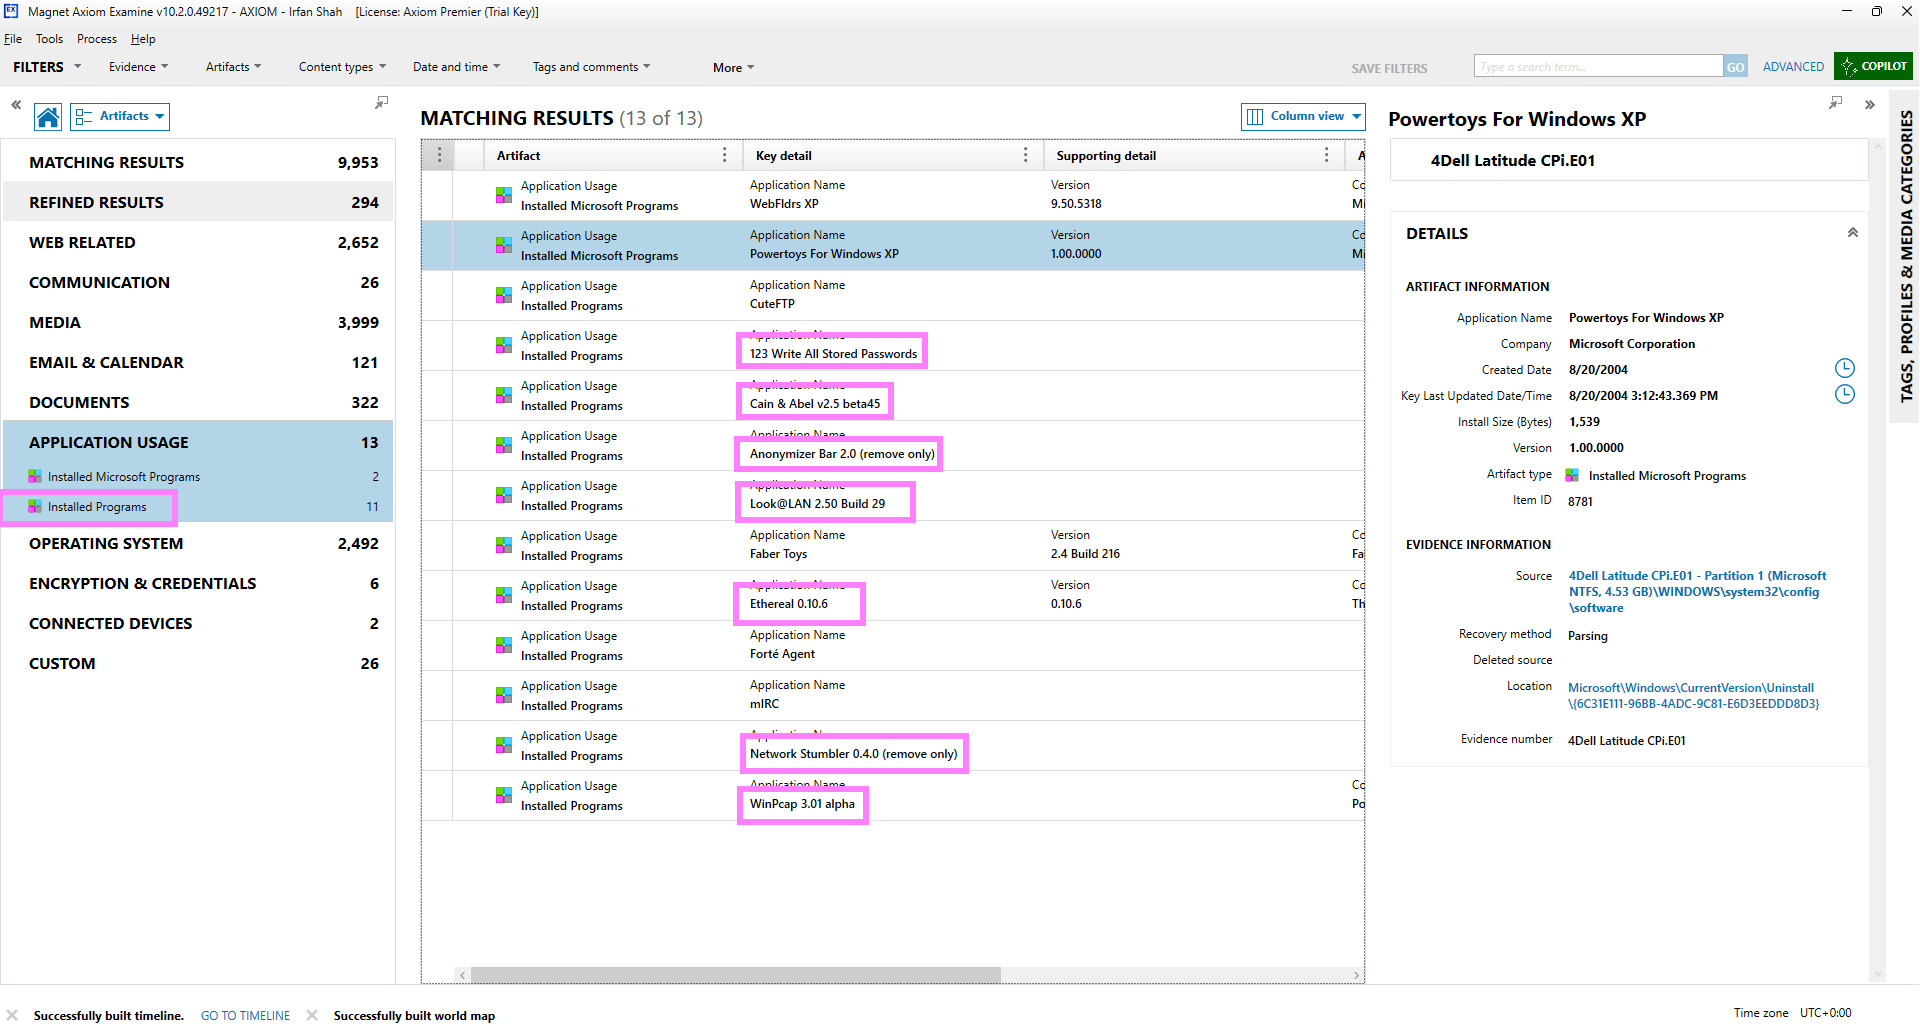This screenshot has height=1030, width=1920.
Task: Click the artifact icon of the Look@LAN row
Action: point(504,495)
